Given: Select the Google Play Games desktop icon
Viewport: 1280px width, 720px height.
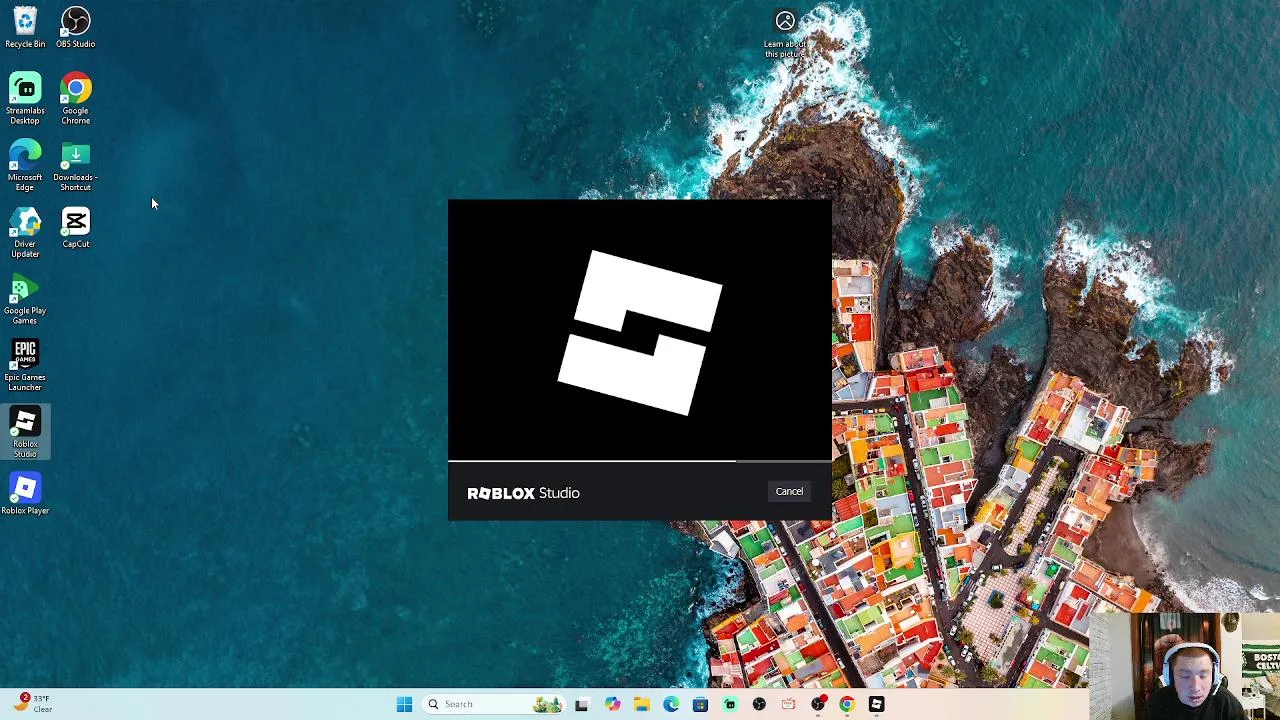Looking at the screenshot, I should 25,300.
